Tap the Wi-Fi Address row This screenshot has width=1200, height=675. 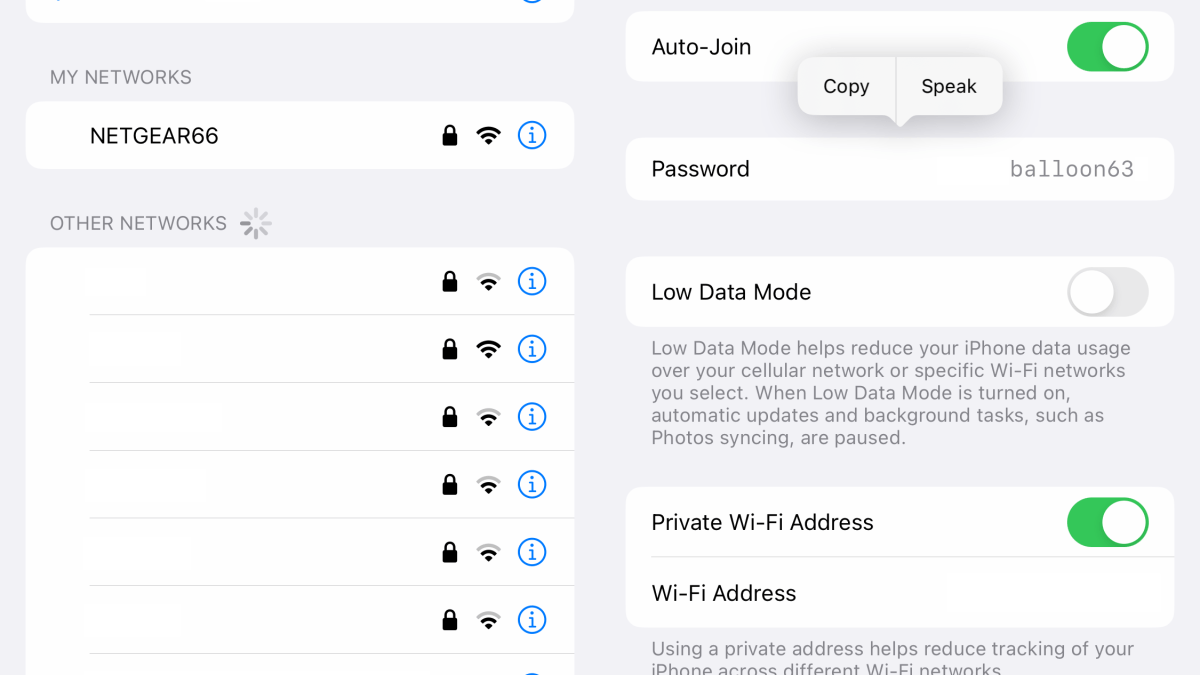tap(900, 593)
